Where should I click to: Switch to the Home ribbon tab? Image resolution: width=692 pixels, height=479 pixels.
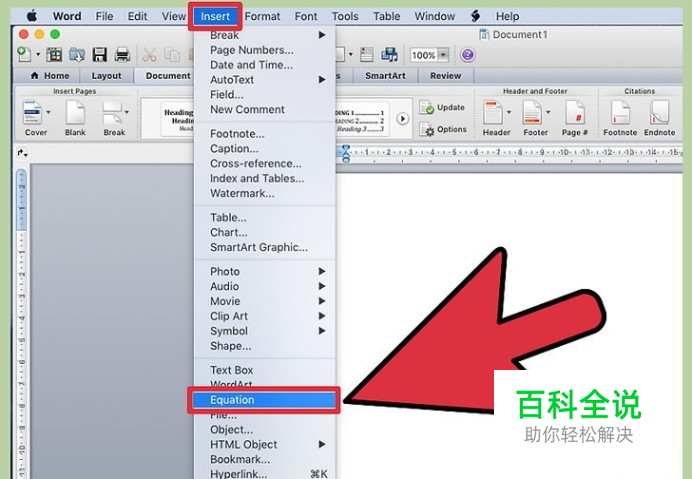click(x=50, y=76)
